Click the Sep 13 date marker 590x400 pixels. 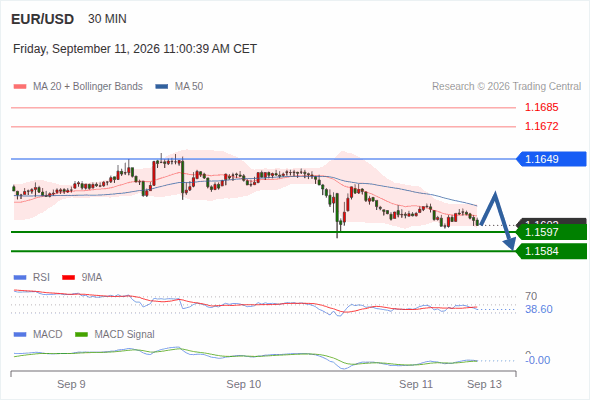point(484,384)
